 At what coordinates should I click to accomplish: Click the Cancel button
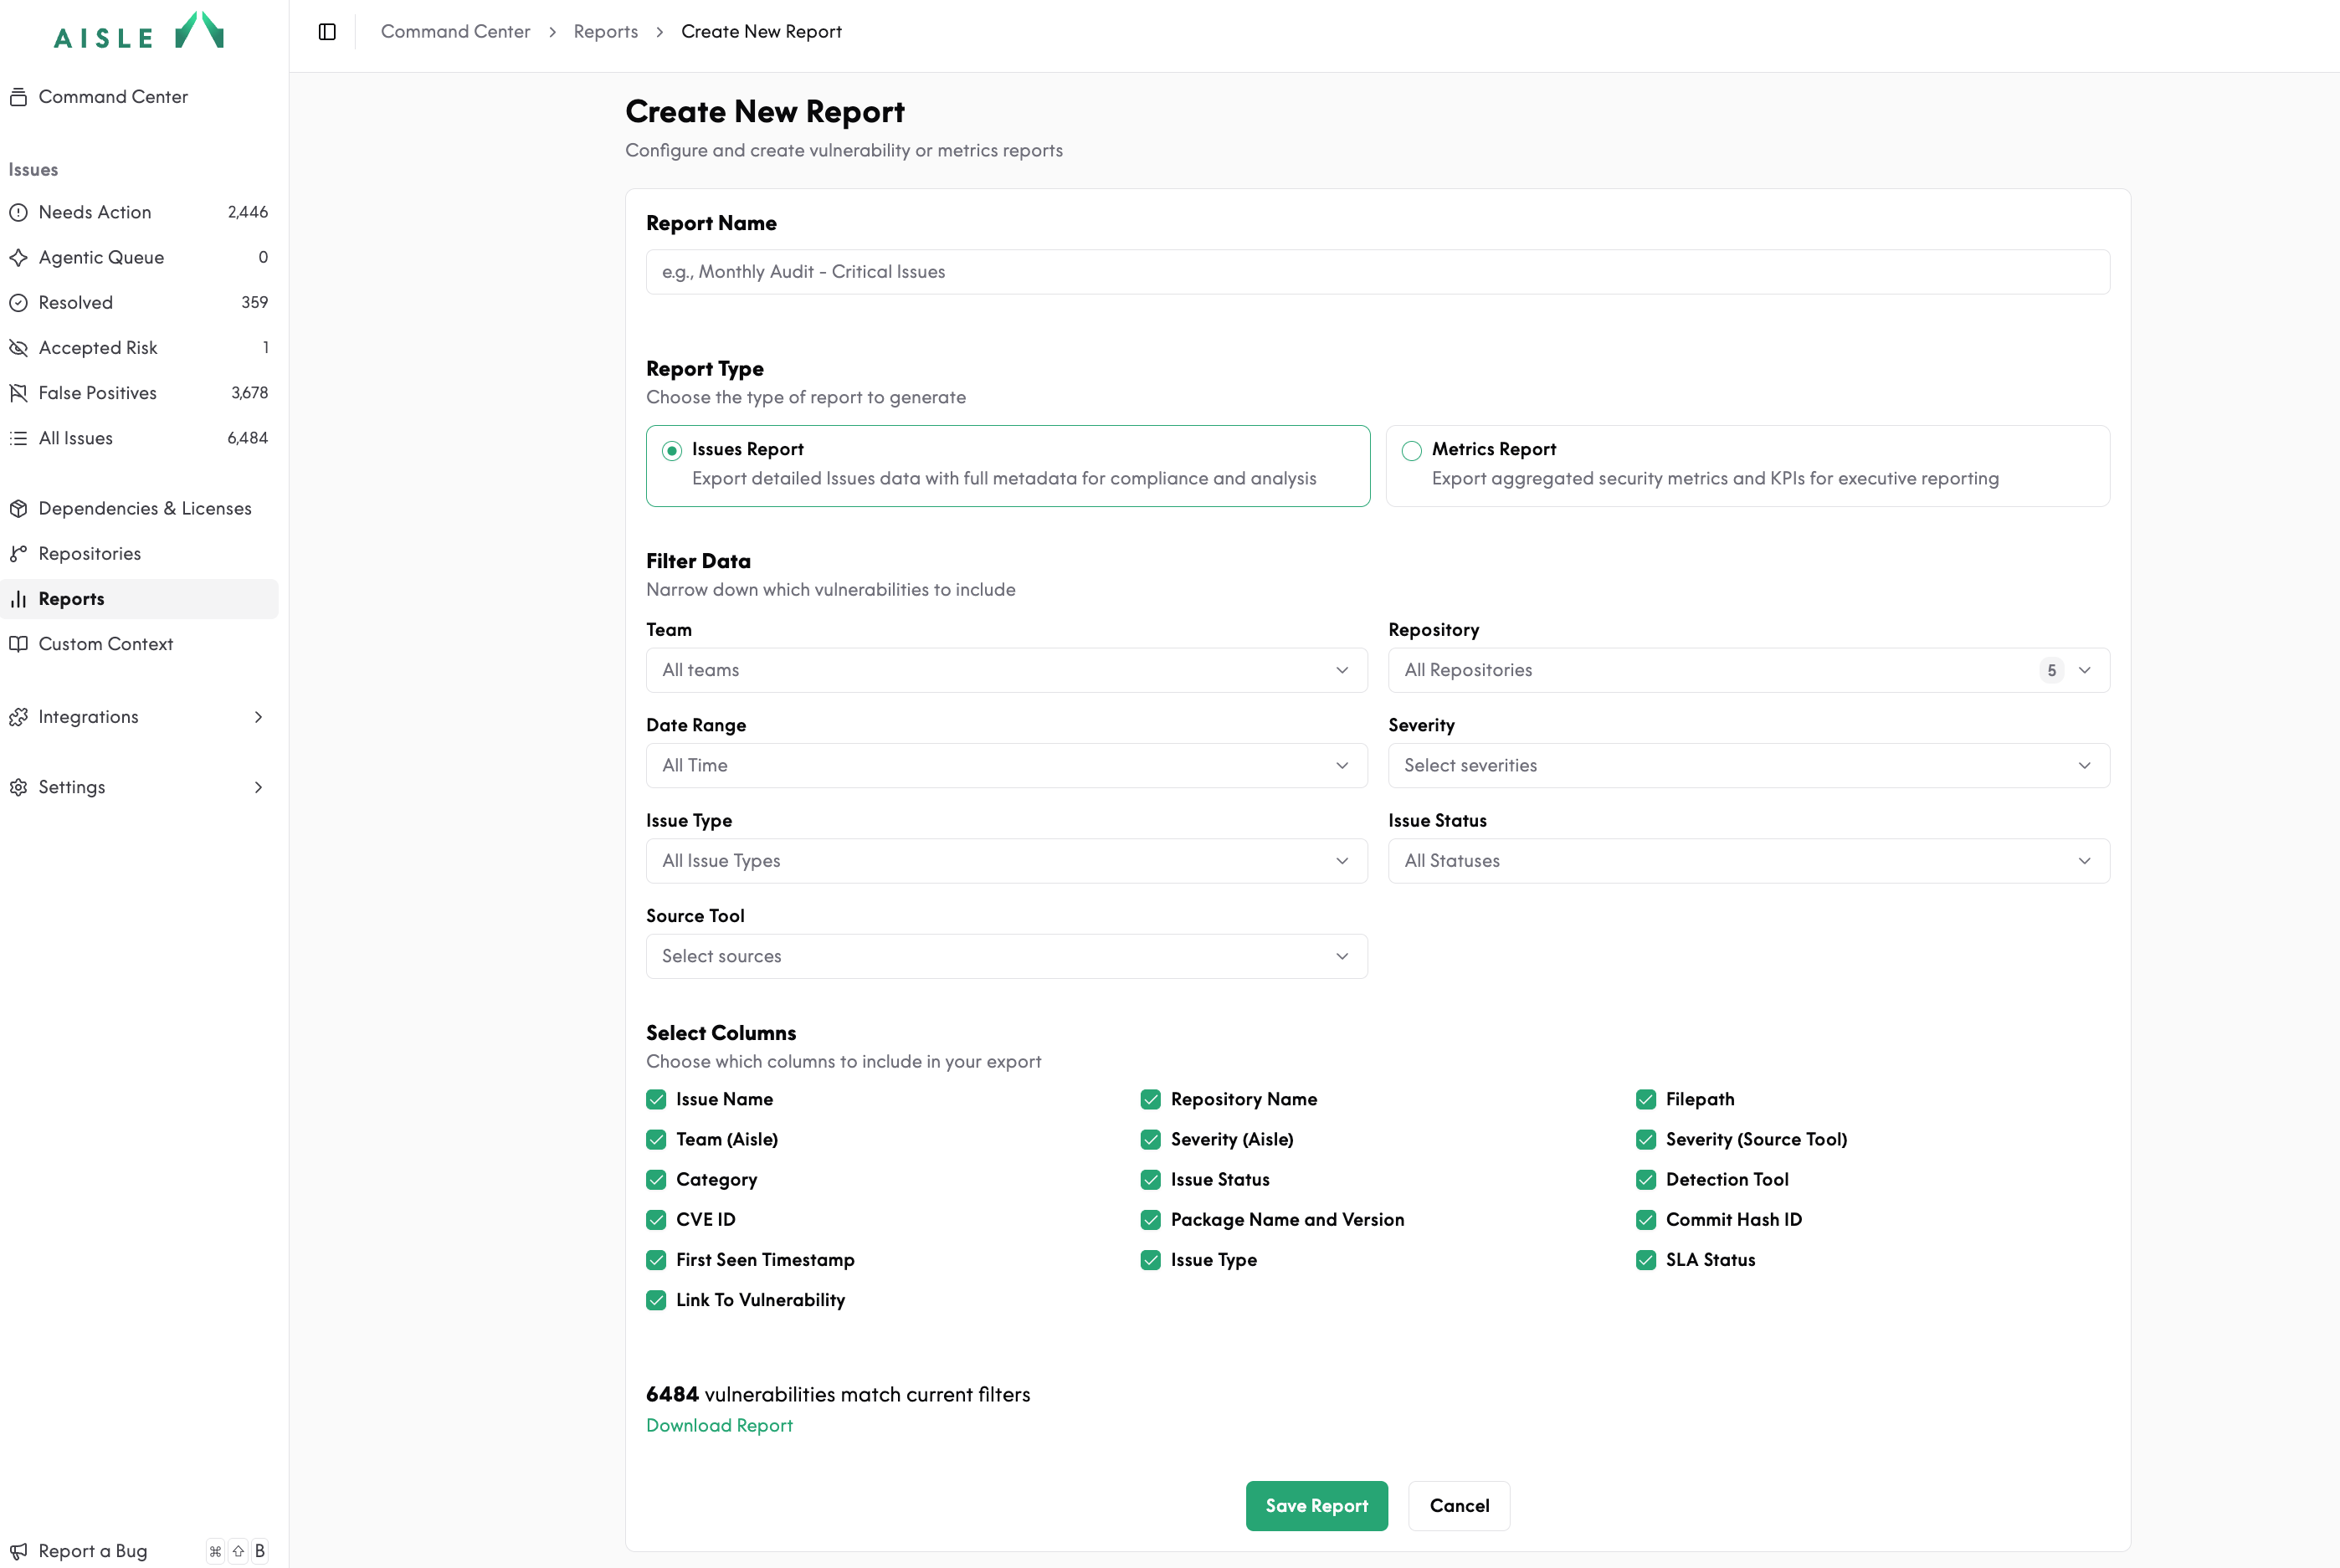(1459, 1506)
